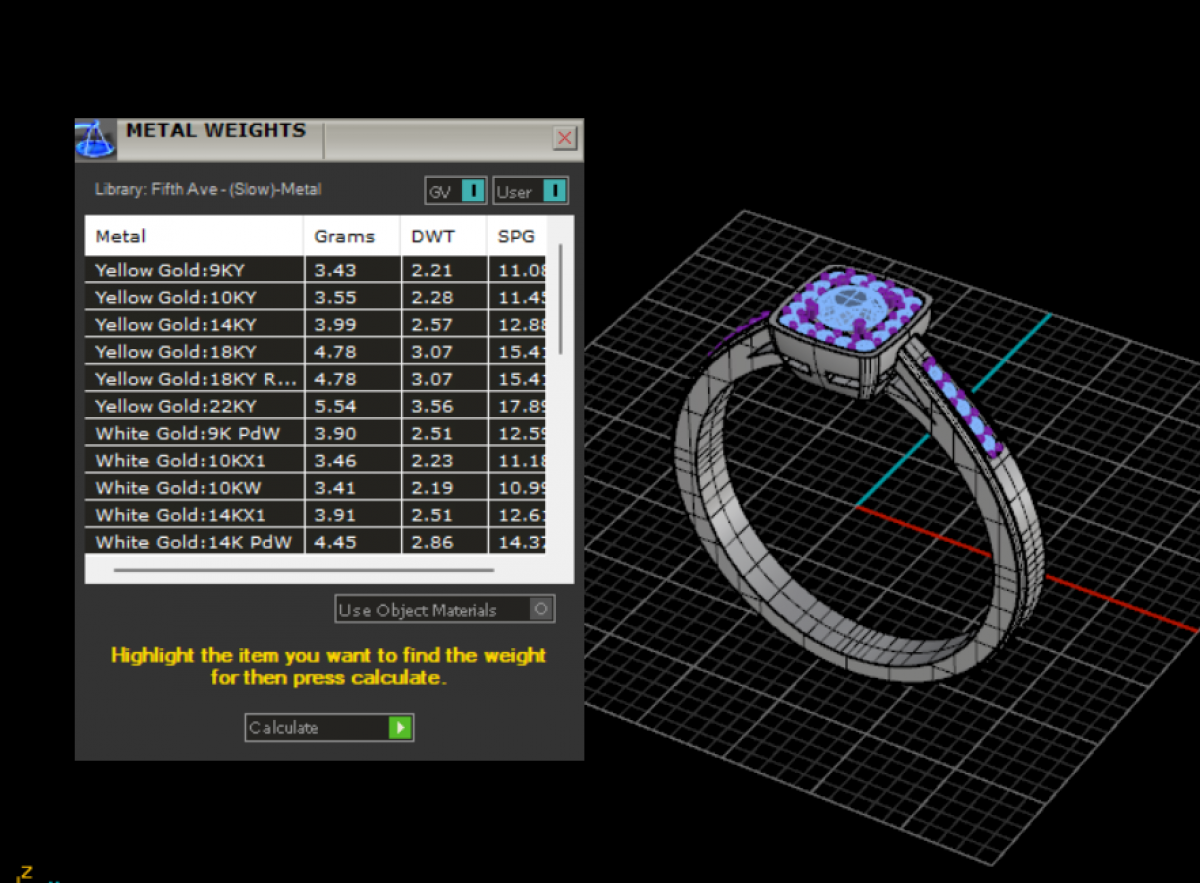Close the Metal Weights dialog
Image resolution: width=1200 pixels, height=883 pixels.
565,138
